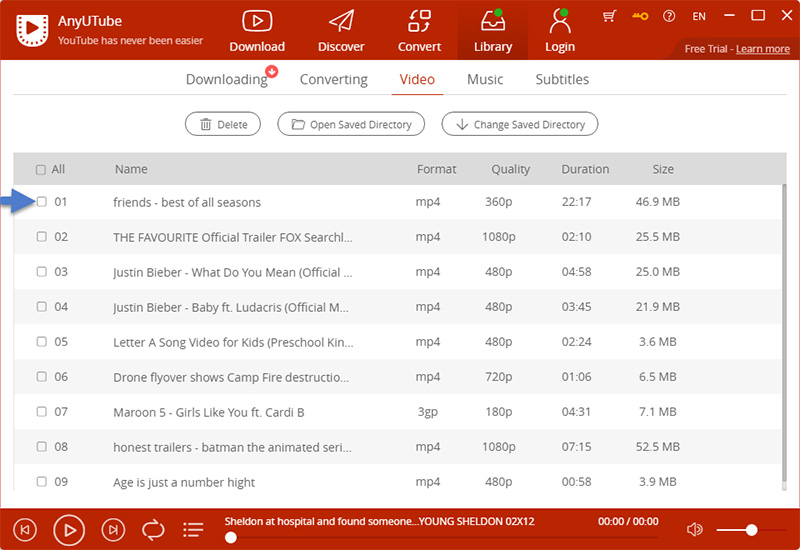The image size is (800, 550).
Task: Click the shopping cart icon
Action: point(609,16)
